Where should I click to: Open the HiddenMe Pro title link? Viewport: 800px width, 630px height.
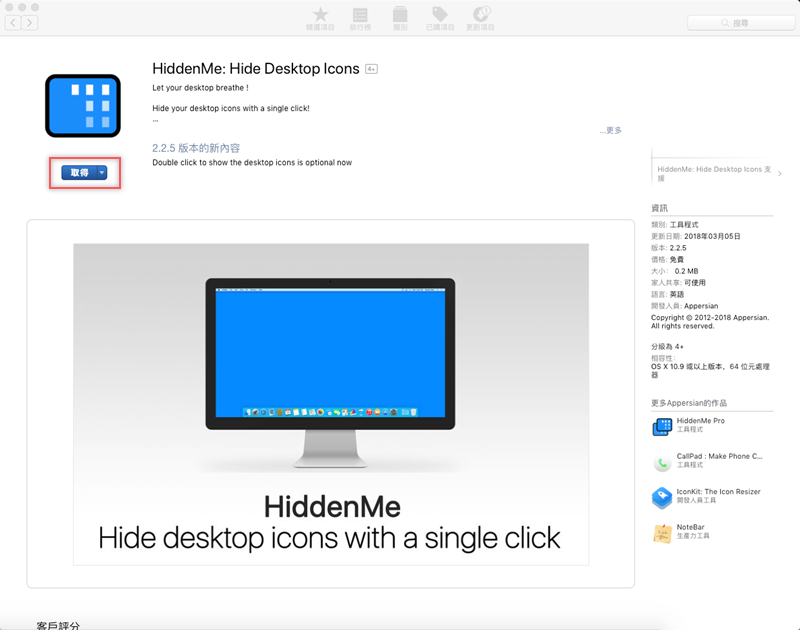coord(701,421)
